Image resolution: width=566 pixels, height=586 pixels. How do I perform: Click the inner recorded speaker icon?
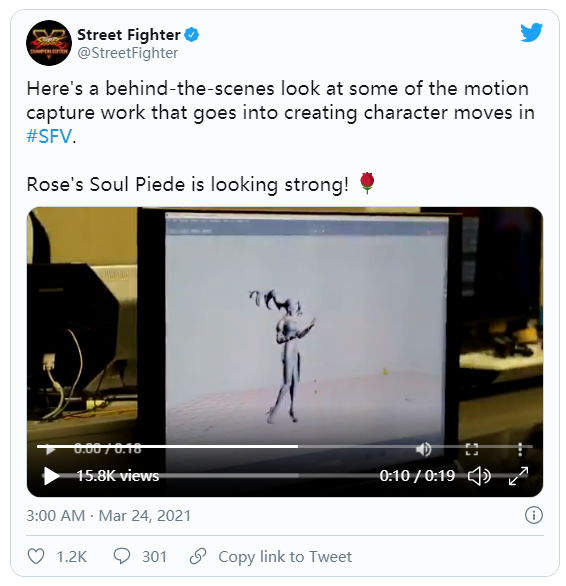pyautogui.click(x=424, y=449)
